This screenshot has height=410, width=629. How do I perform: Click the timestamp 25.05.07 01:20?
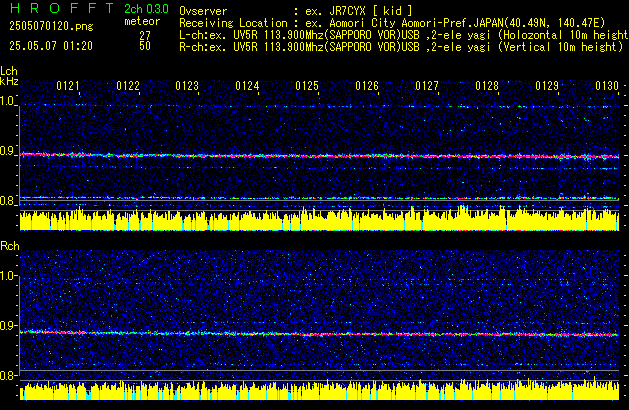tap(51, 46)
